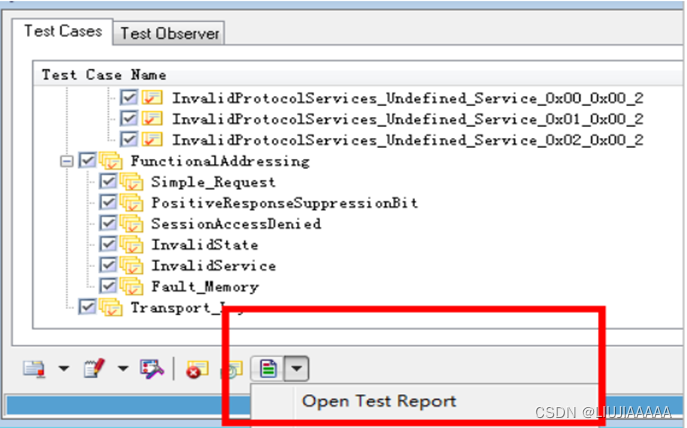Select Open Test Report menu entry
The image size is (687, 428).
[379, 401]
